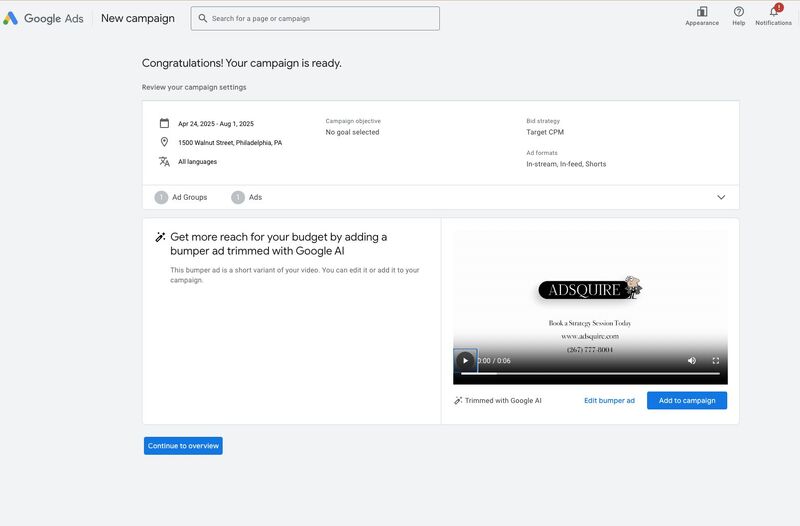Click the All languages text
The image size is (800, 526).
pos(197,162)
